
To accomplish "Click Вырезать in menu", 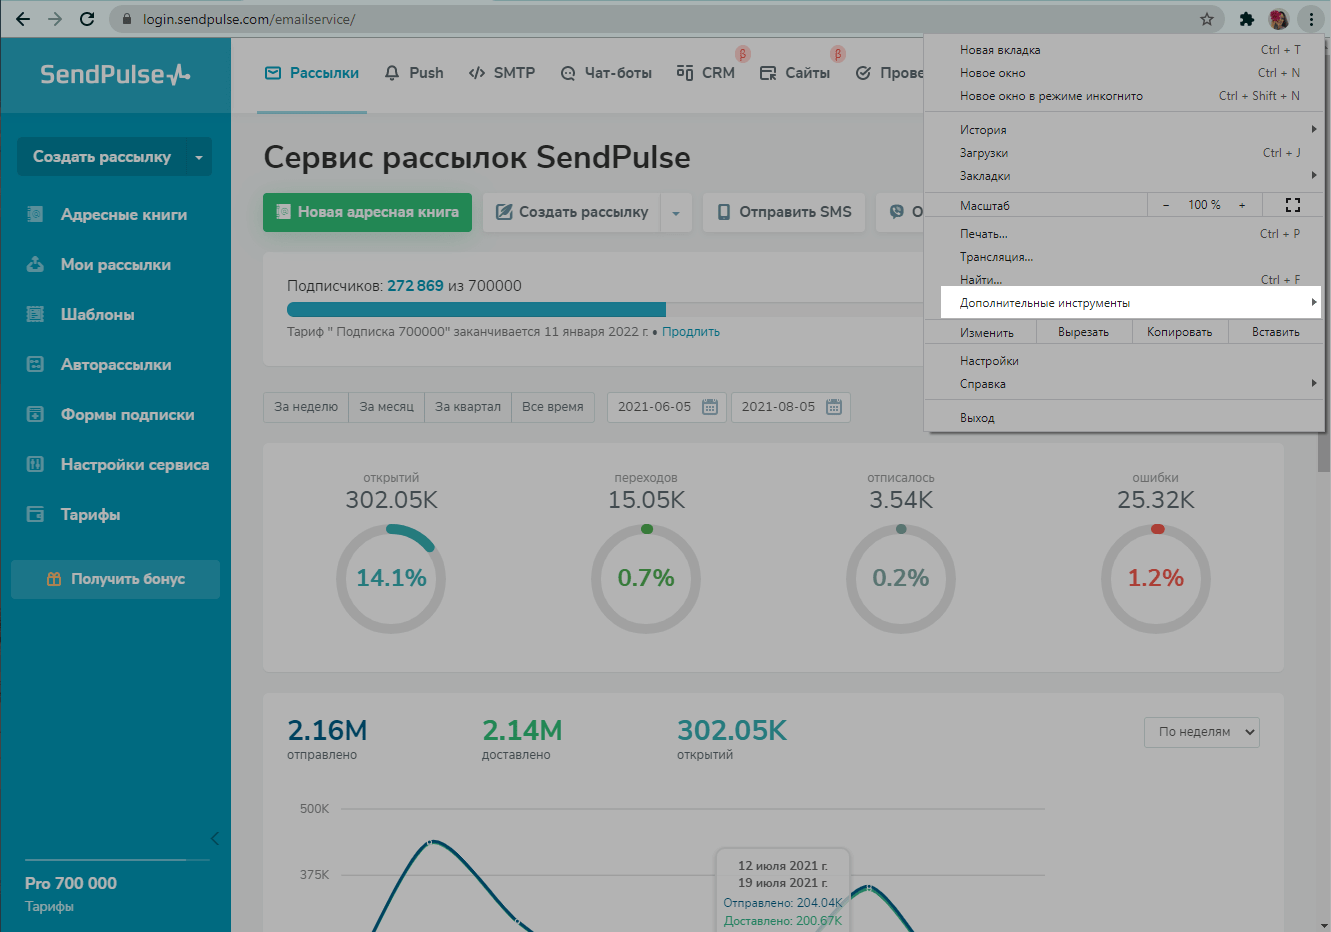I will pos(1083,332).
